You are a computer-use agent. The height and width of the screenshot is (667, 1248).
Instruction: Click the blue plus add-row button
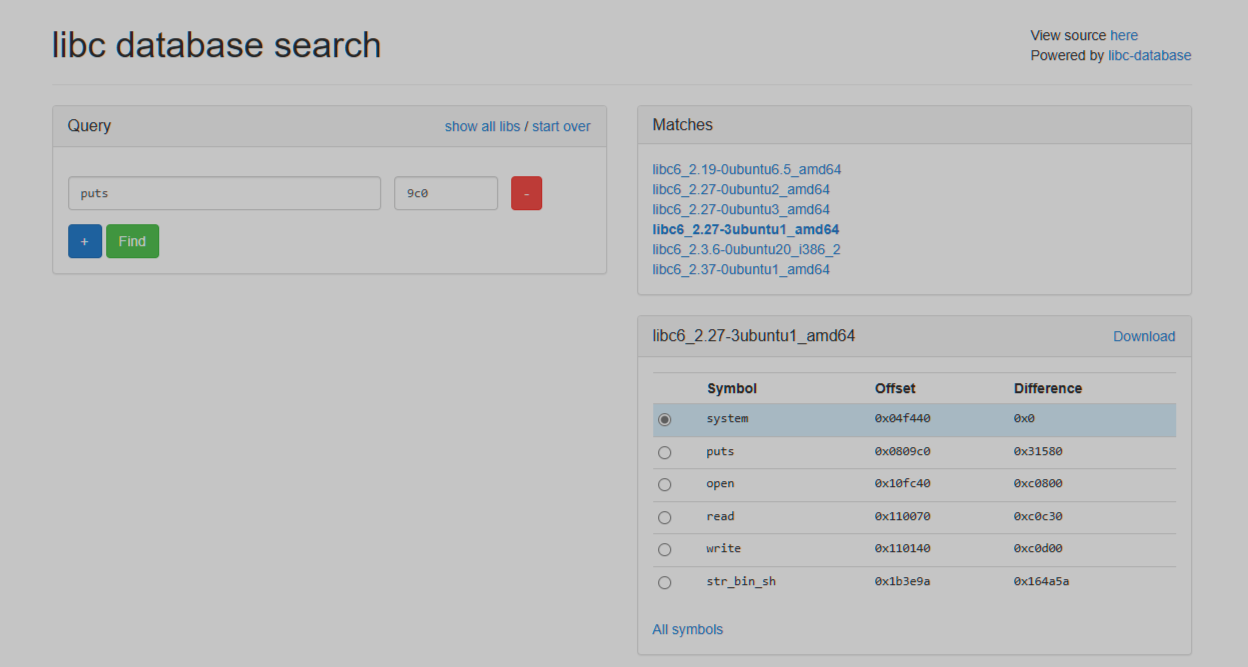coord(85,241)
